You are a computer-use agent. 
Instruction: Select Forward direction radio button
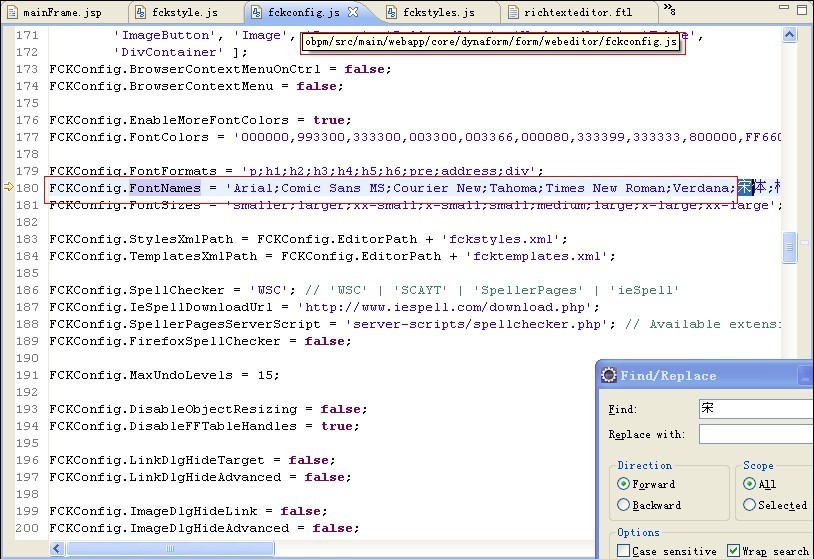[624, 484]
